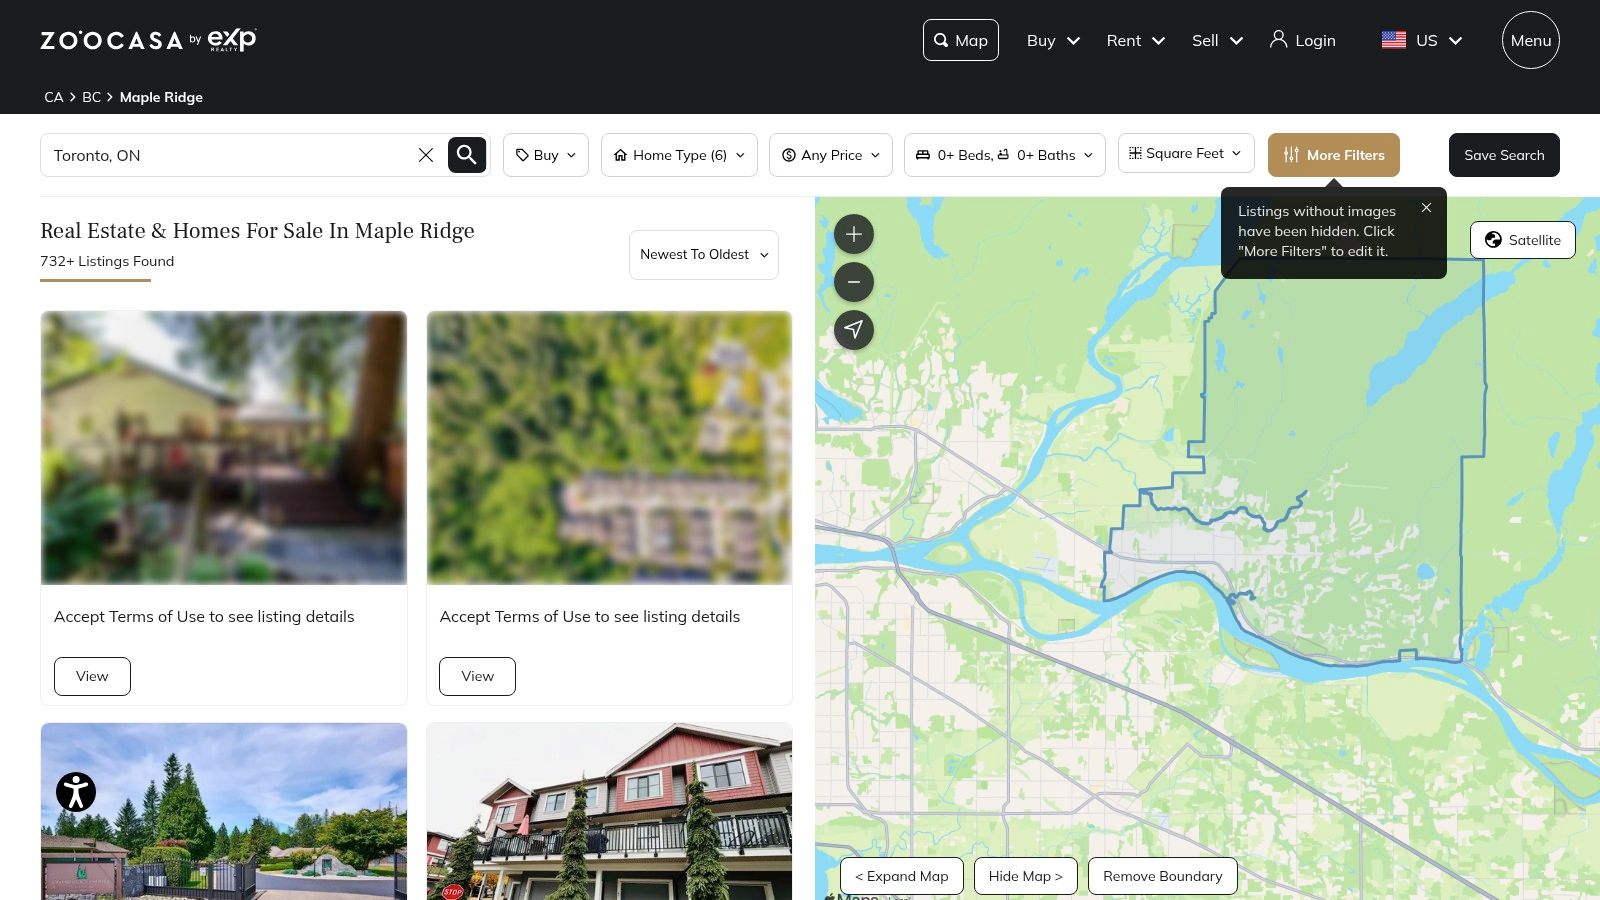Close the hidden listings tooltip
This screenshot has height=900, width=1600.
coord(1426,208)
